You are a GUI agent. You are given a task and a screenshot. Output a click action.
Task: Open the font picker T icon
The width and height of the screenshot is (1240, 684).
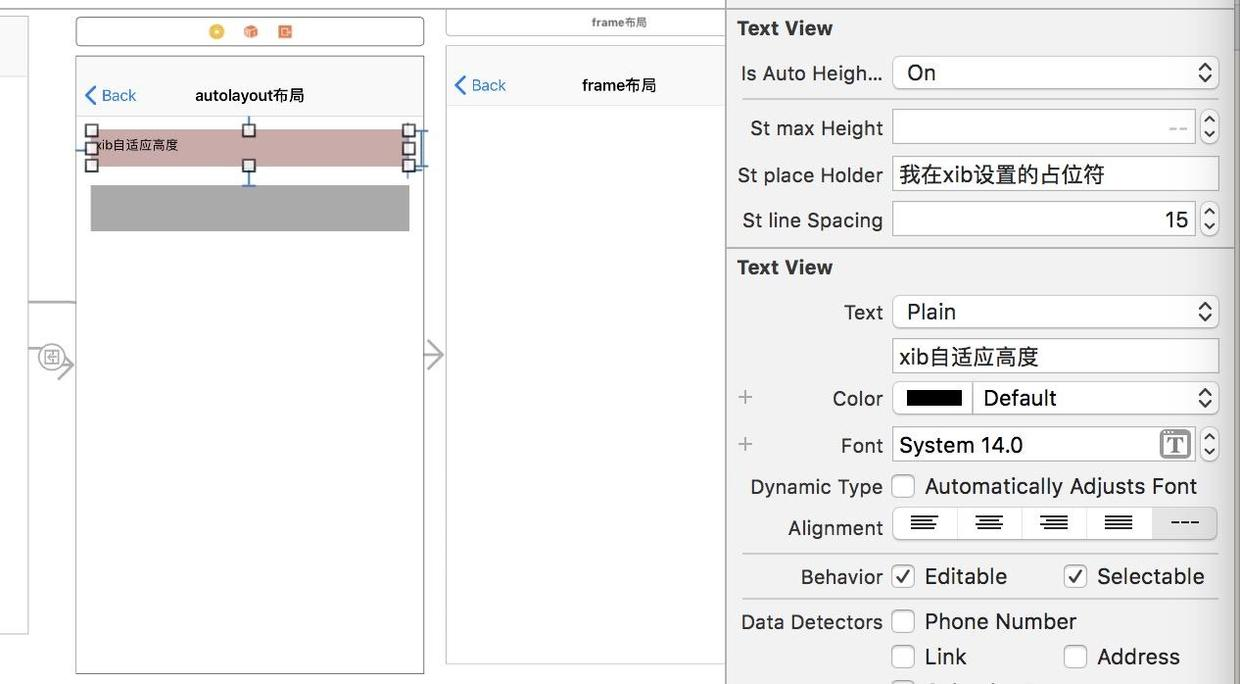1175,444
